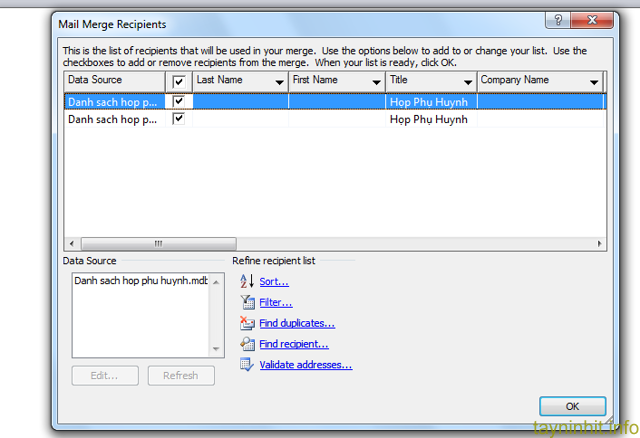This screenshot has height=438, width=640.
Task: Click the Find duplicates icon
Action: coord(247,323)
